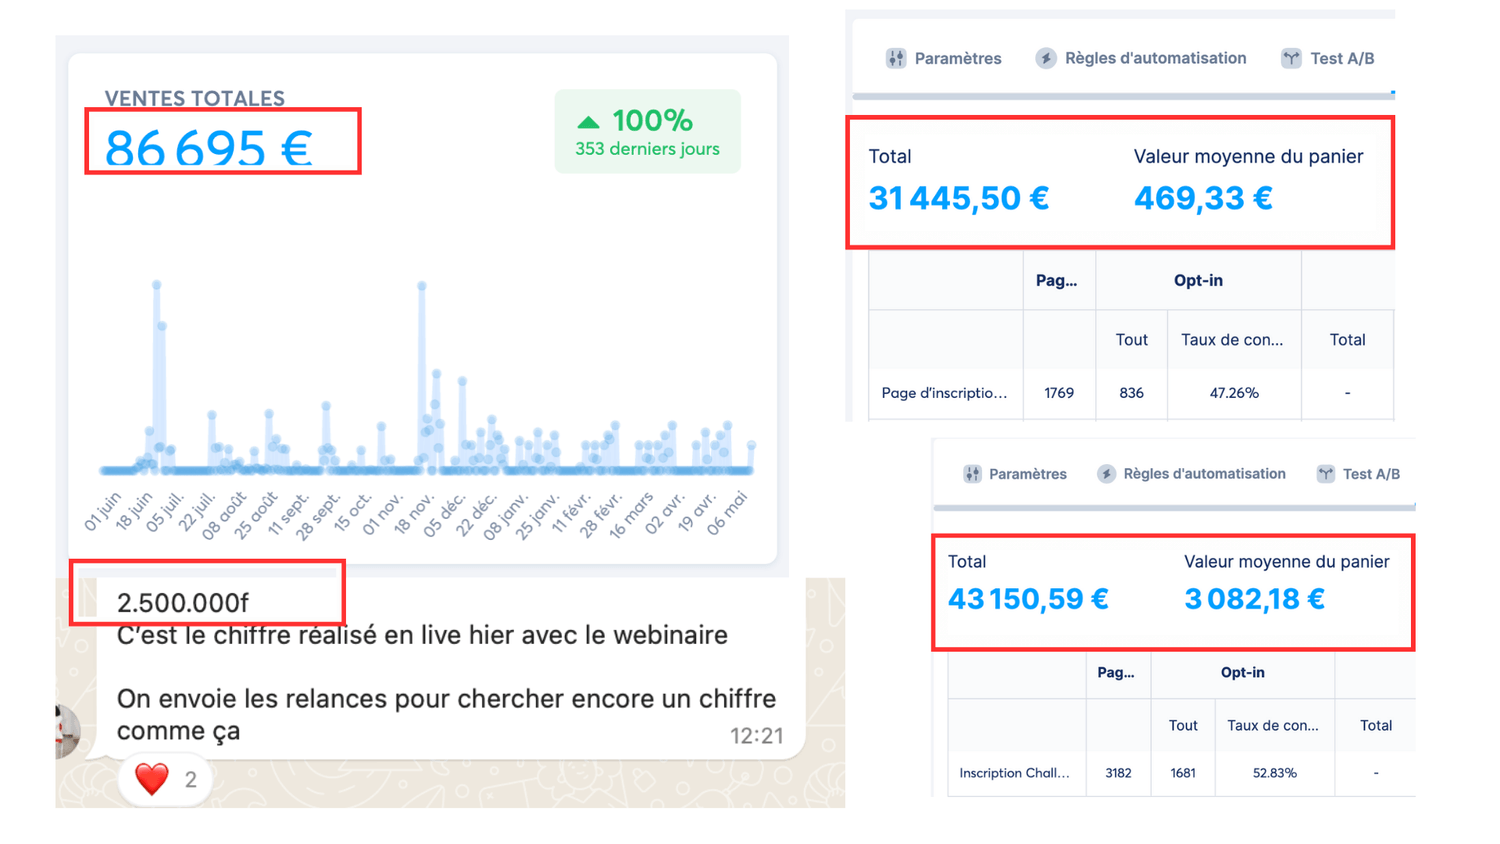This screenshot has height=844, width=1500.
Task: Select the 43 150,59 € total amount
Action: (x=1028, y=599)
